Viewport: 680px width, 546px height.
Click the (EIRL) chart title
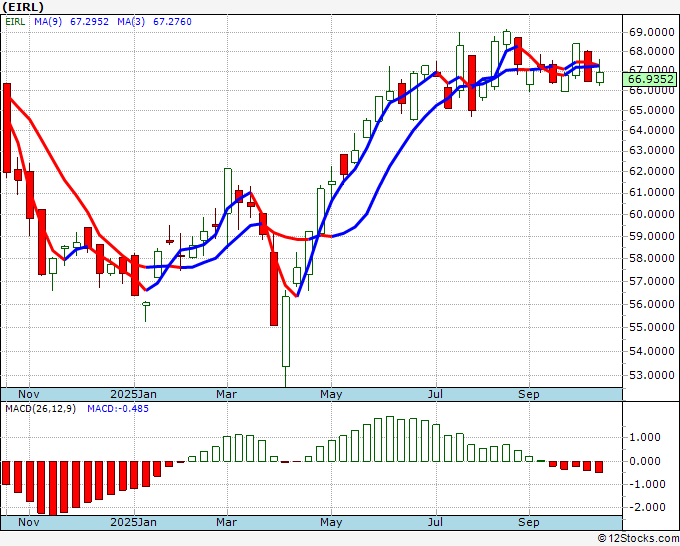point(23,7)
